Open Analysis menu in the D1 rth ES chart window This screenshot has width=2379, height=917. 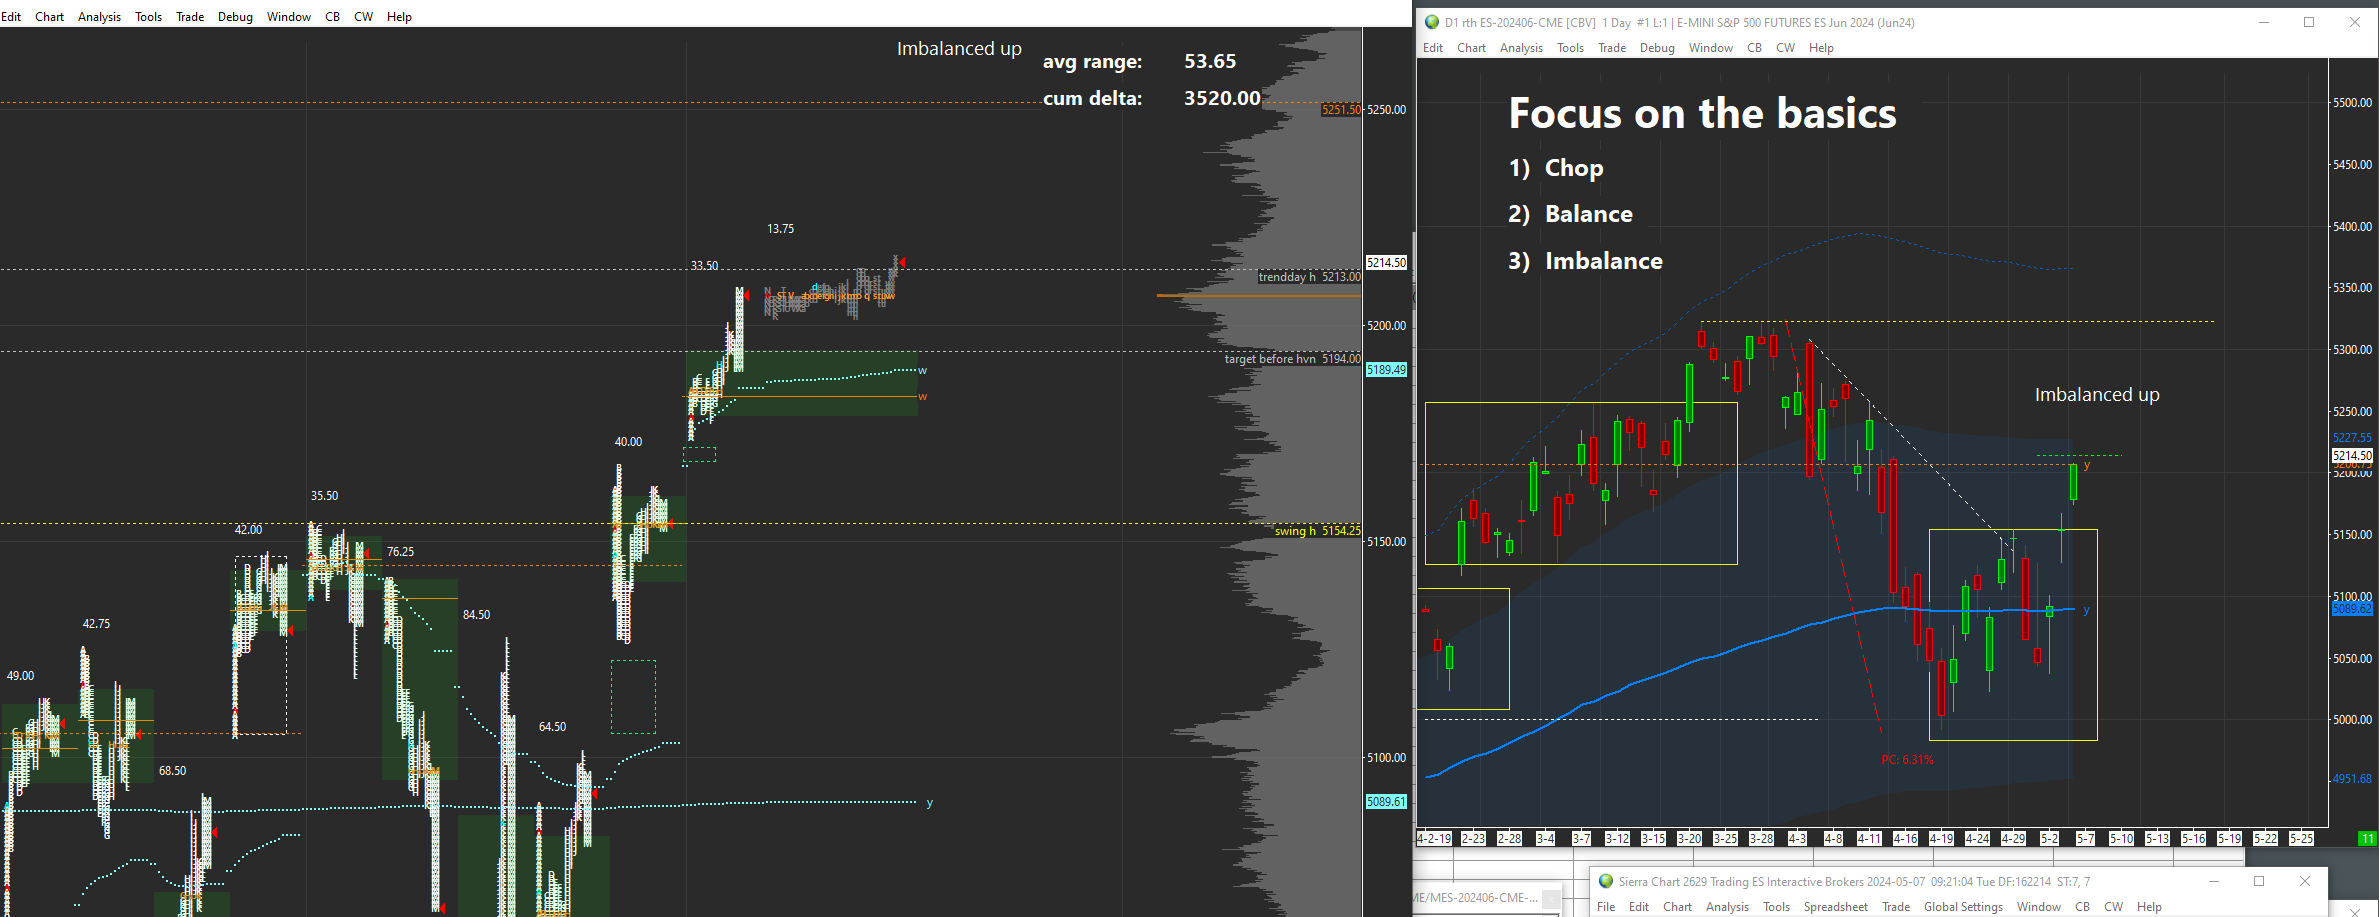(x=1521, y=48)
